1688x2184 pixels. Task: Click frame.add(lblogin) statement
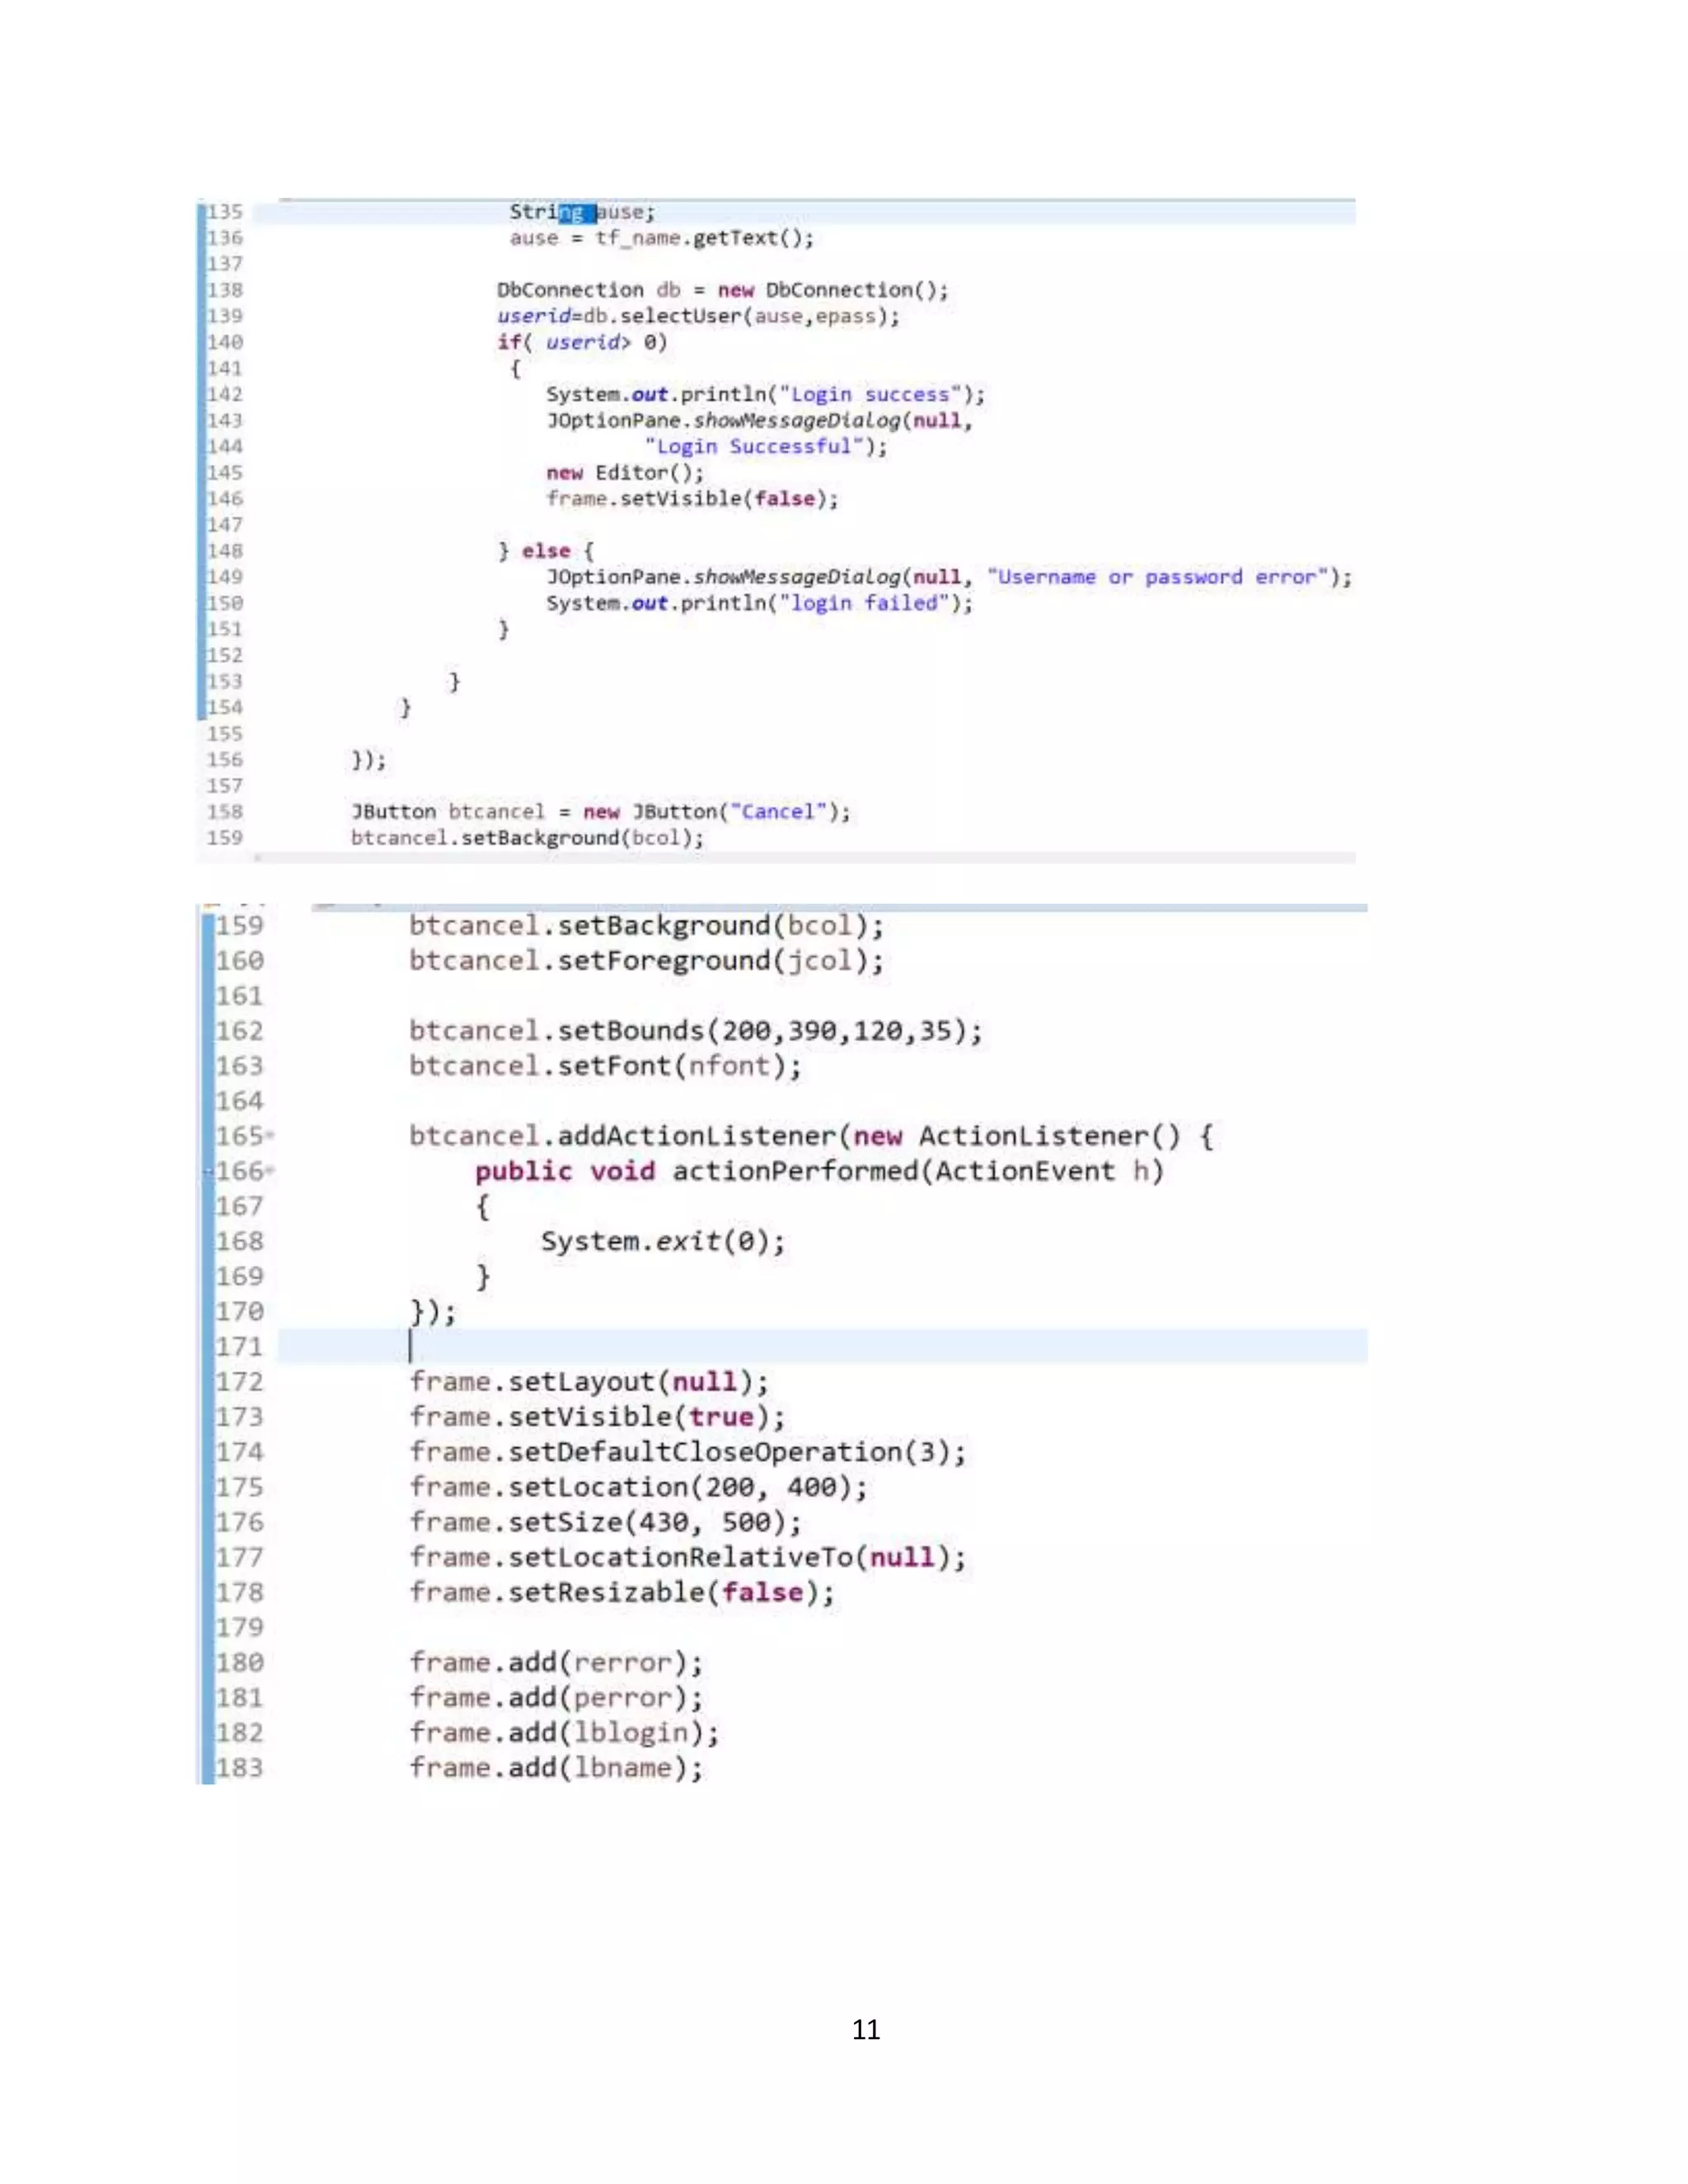coord(563,1732)
